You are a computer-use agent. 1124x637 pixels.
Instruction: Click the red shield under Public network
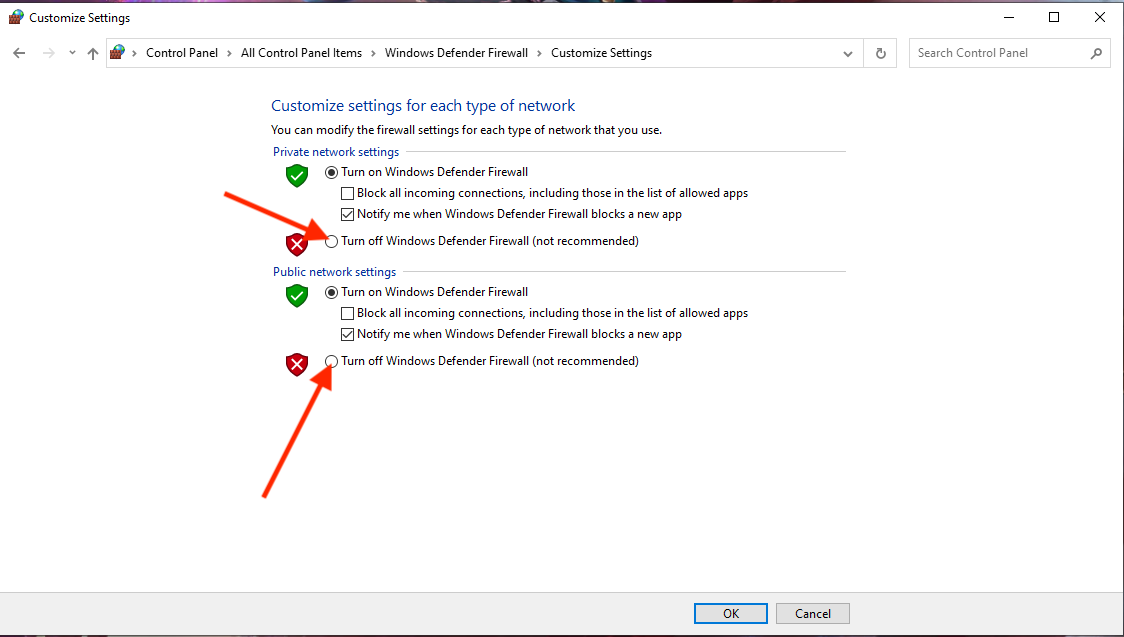(x=297, y=365)
